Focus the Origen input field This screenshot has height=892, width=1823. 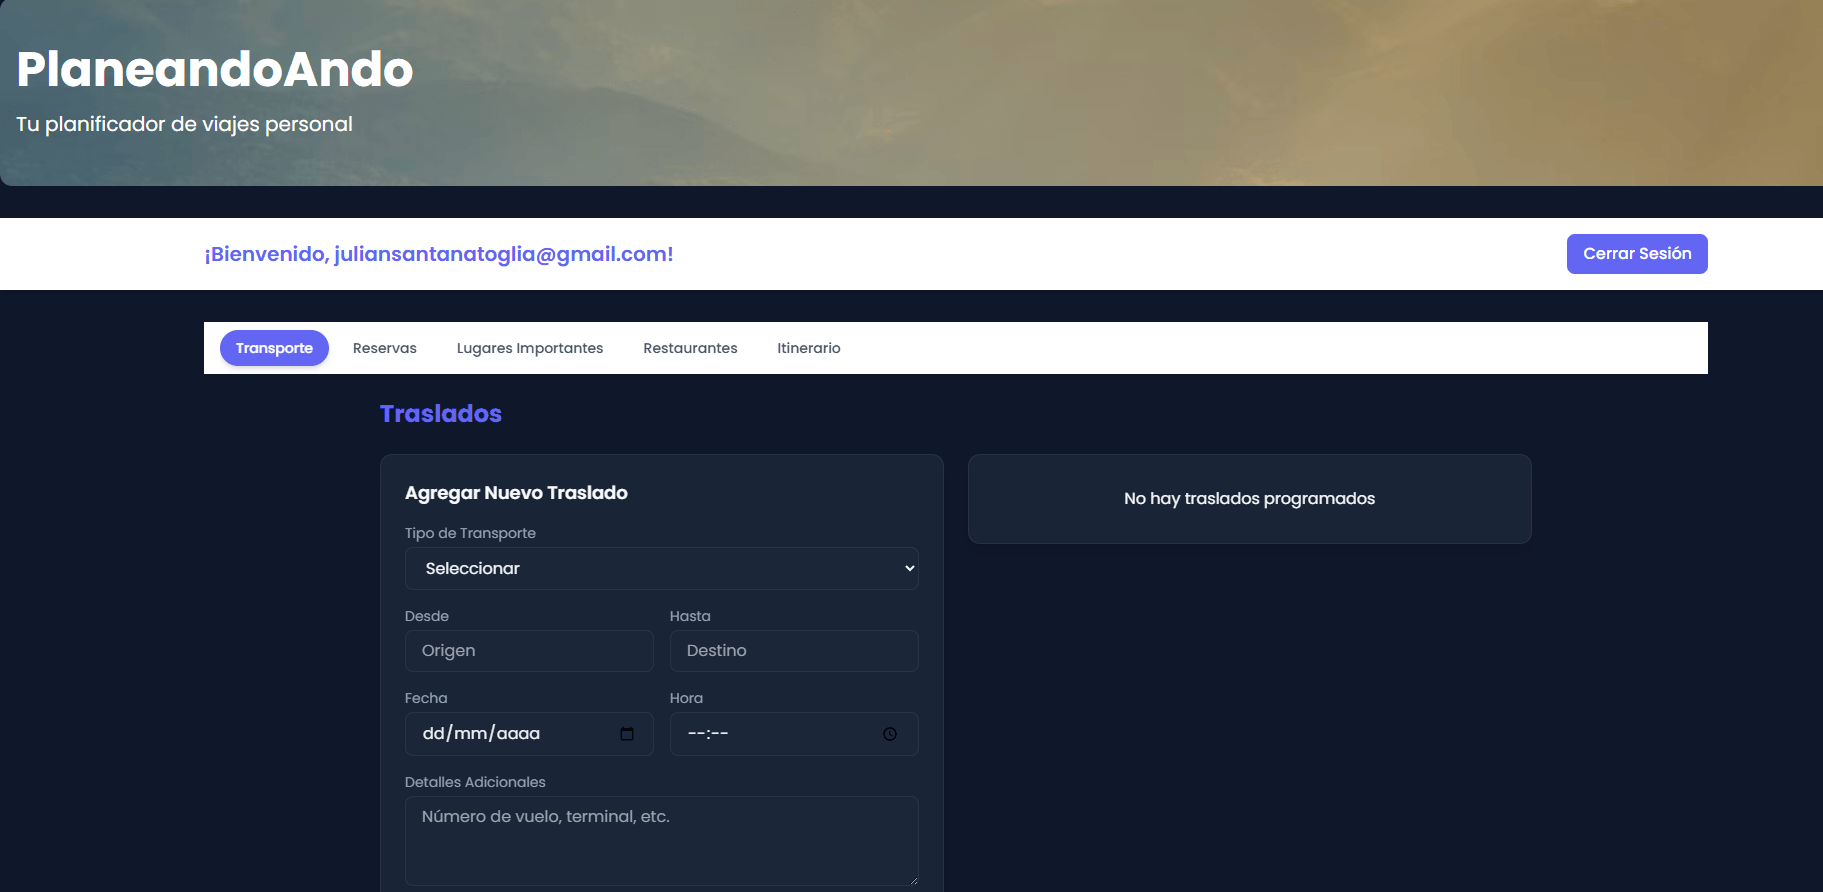point(529,651)
